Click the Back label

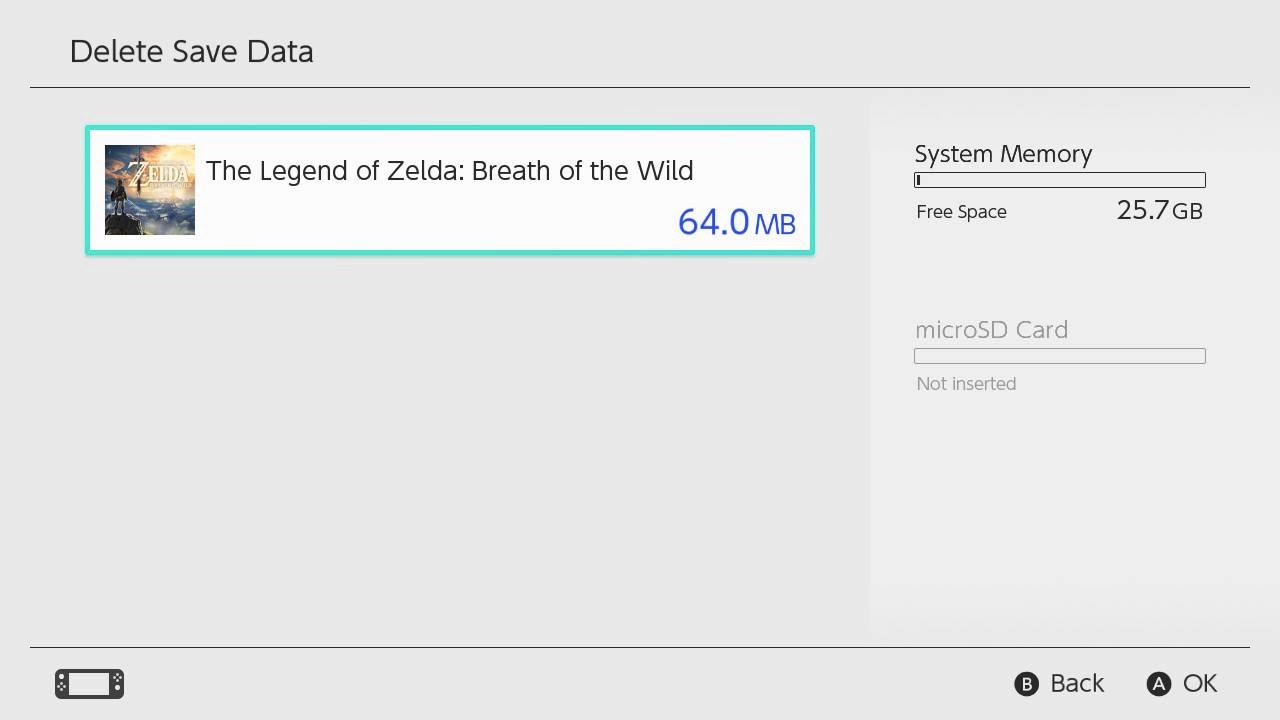(1076, 683)
